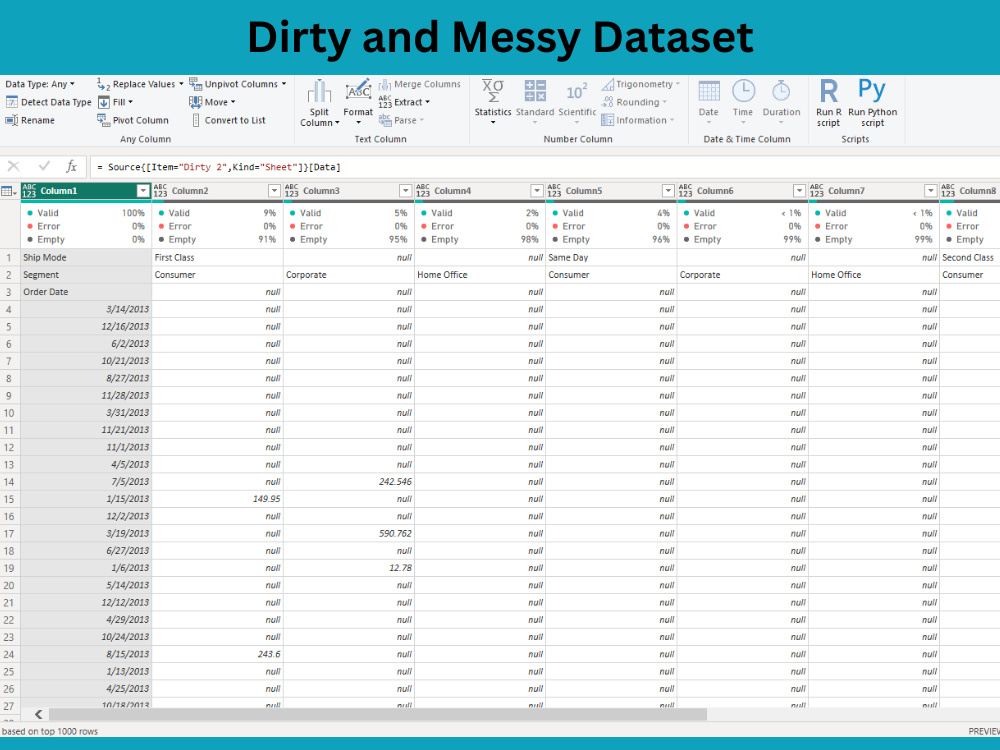Click the "Same Day" cell
The image size is (1000, 750).
pos(611,257)
